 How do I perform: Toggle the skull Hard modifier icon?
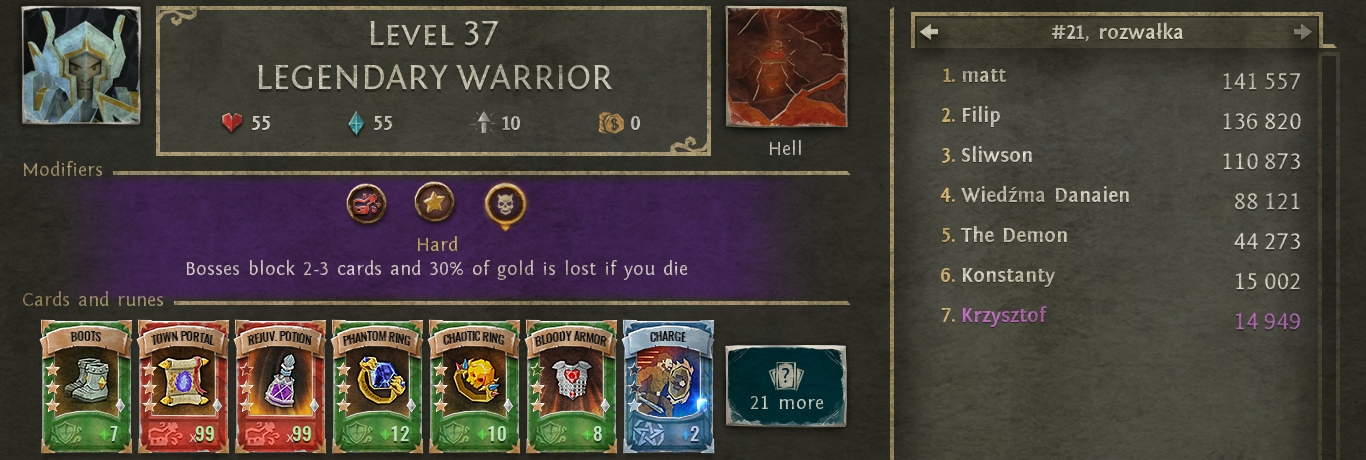505,205
